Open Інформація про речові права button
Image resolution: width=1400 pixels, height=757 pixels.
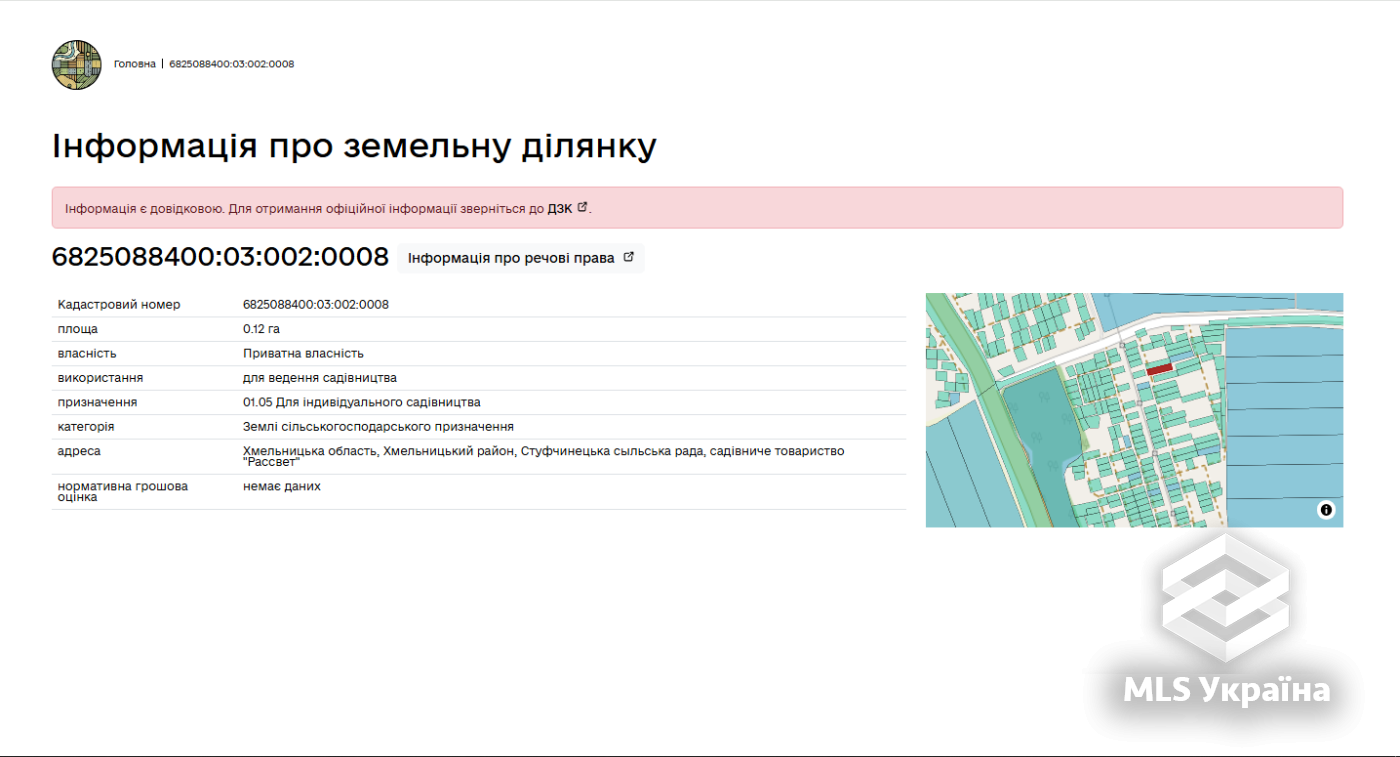521,258
